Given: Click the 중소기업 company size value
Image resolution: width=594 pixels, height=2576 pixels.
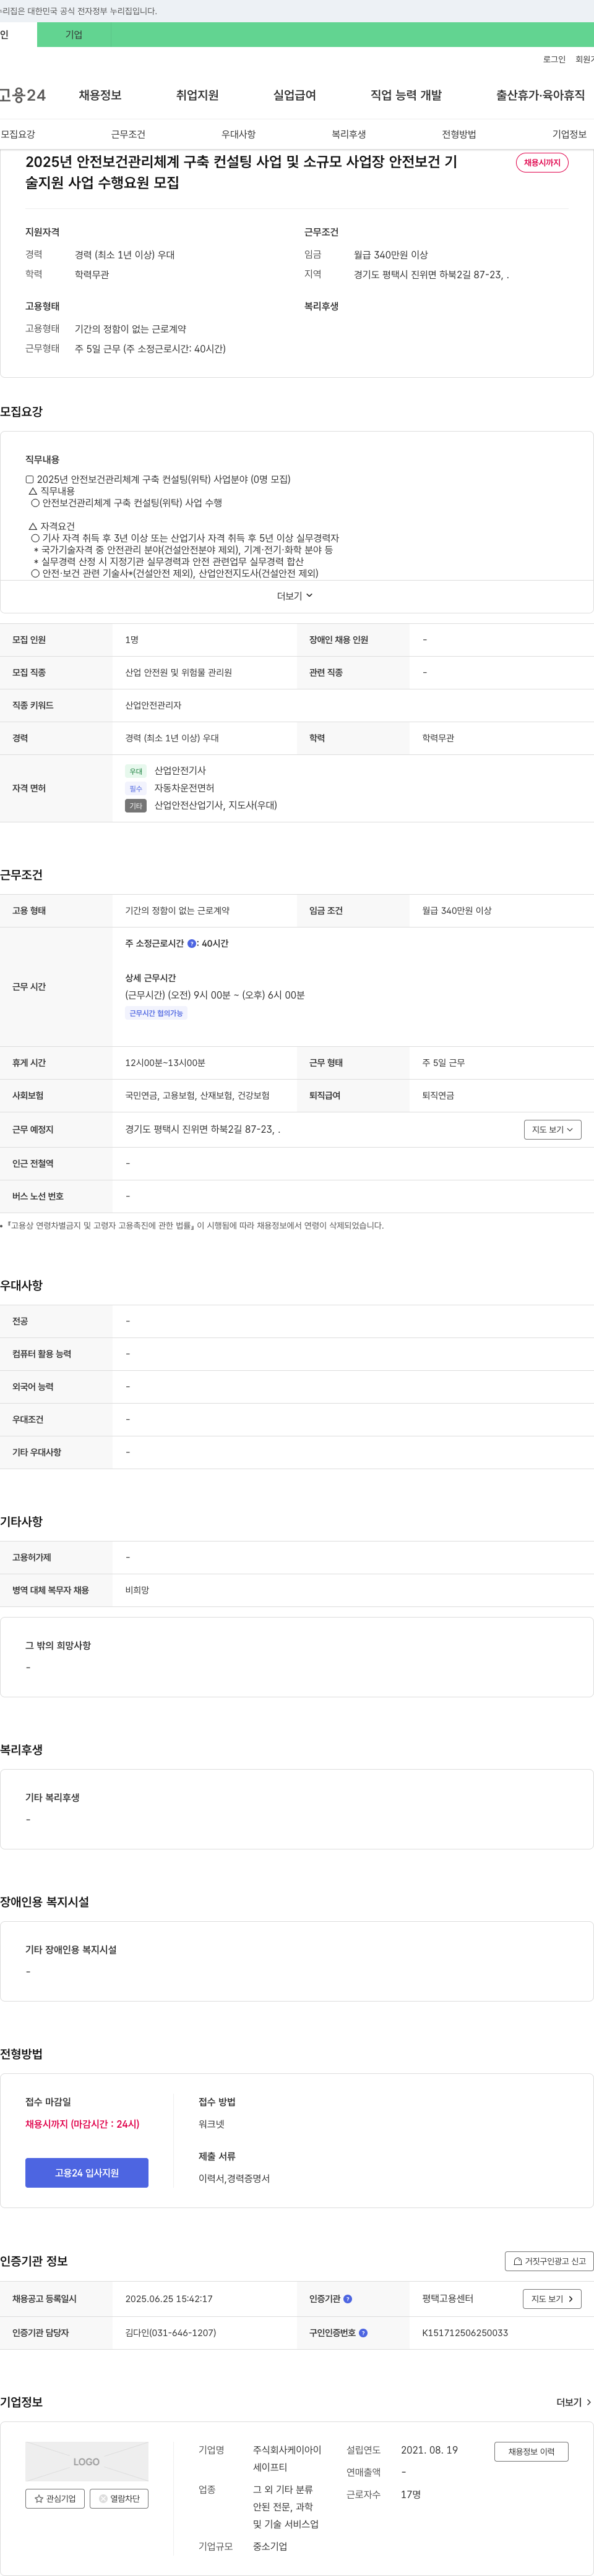Looking at the screenshot, I should click(270, 2546).
